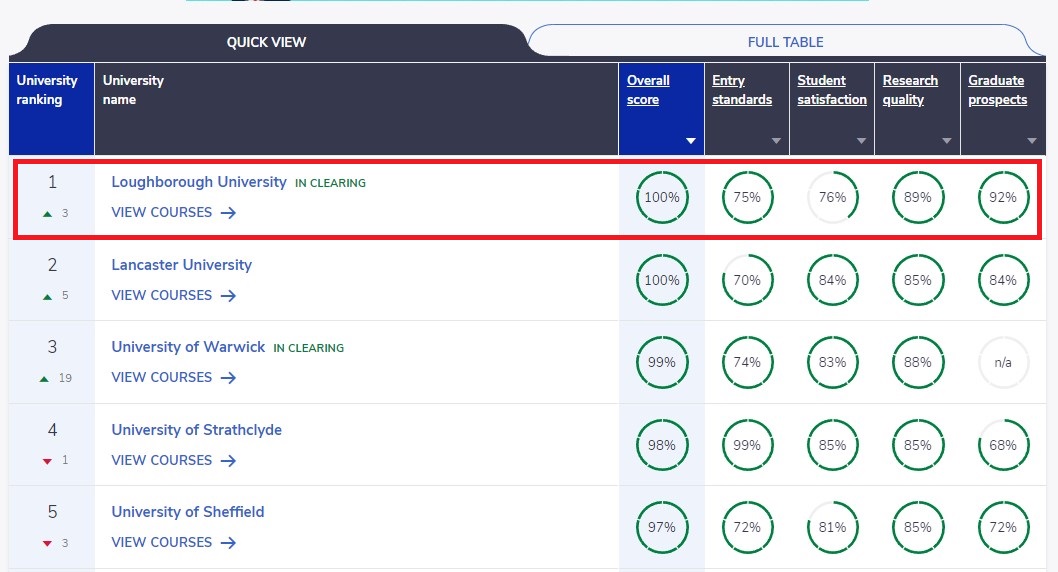Viewport: 1058px width, 572px height.
Task: Open the Lancaster University link
Action: pos(182,265)
